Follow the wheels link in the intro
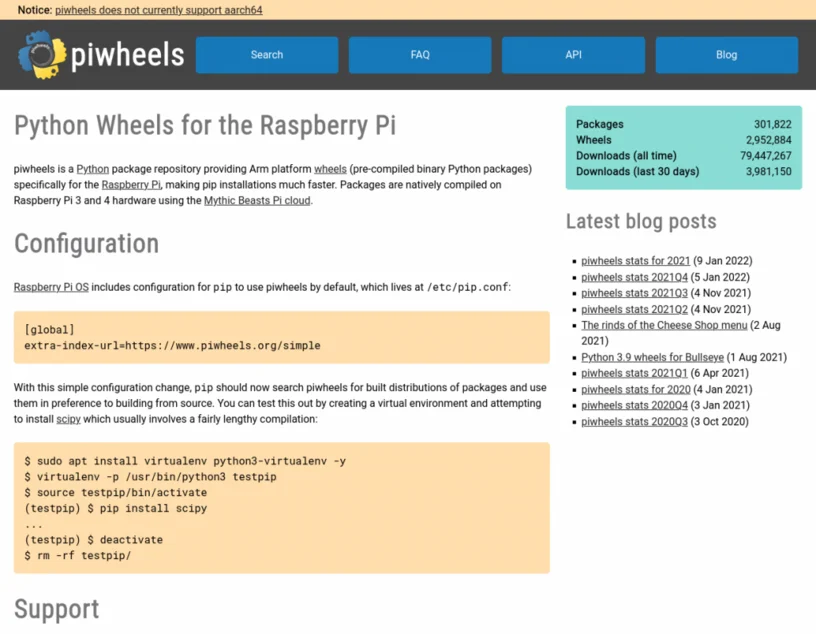Screen dimensions: 816x634 click(330, 169)
